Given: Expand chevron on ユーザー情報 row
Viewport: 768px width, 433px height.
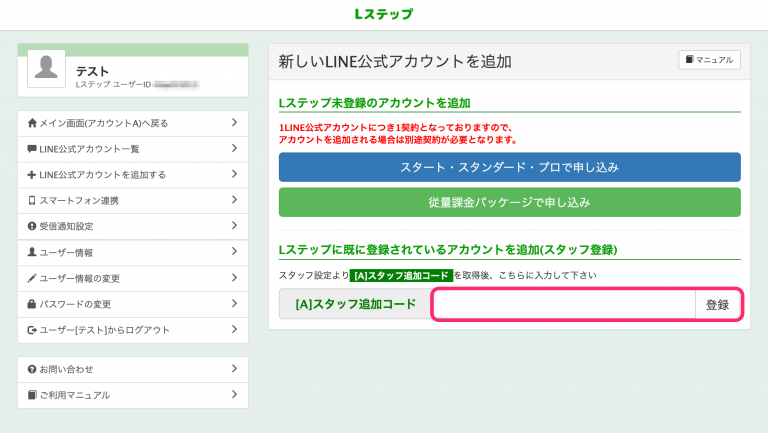Looking at the screenshot, I should click(x=234, y=251).
